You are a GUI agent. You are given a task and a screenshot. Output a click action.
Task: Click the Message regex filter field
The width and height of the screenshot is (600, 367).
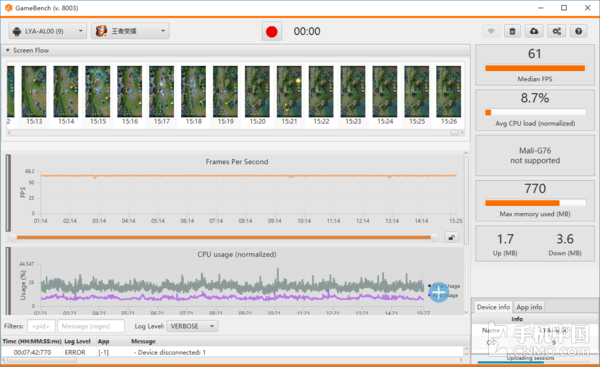(91, 326)
